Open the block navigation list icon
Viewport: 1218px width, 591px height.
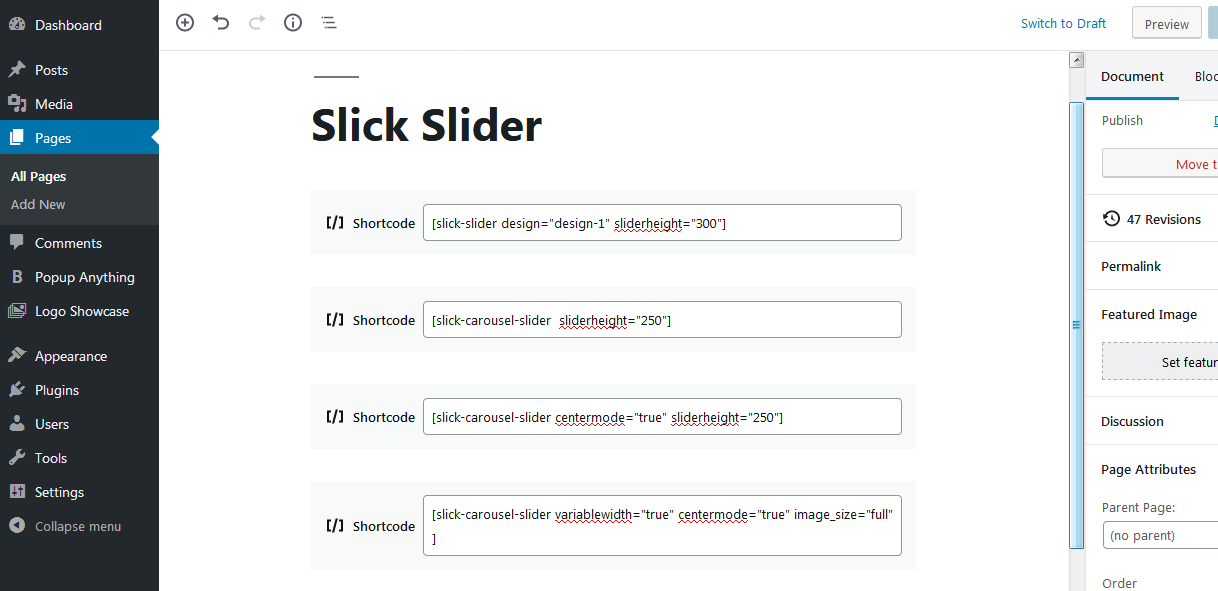pyautogui.click(x=328, y=22)
